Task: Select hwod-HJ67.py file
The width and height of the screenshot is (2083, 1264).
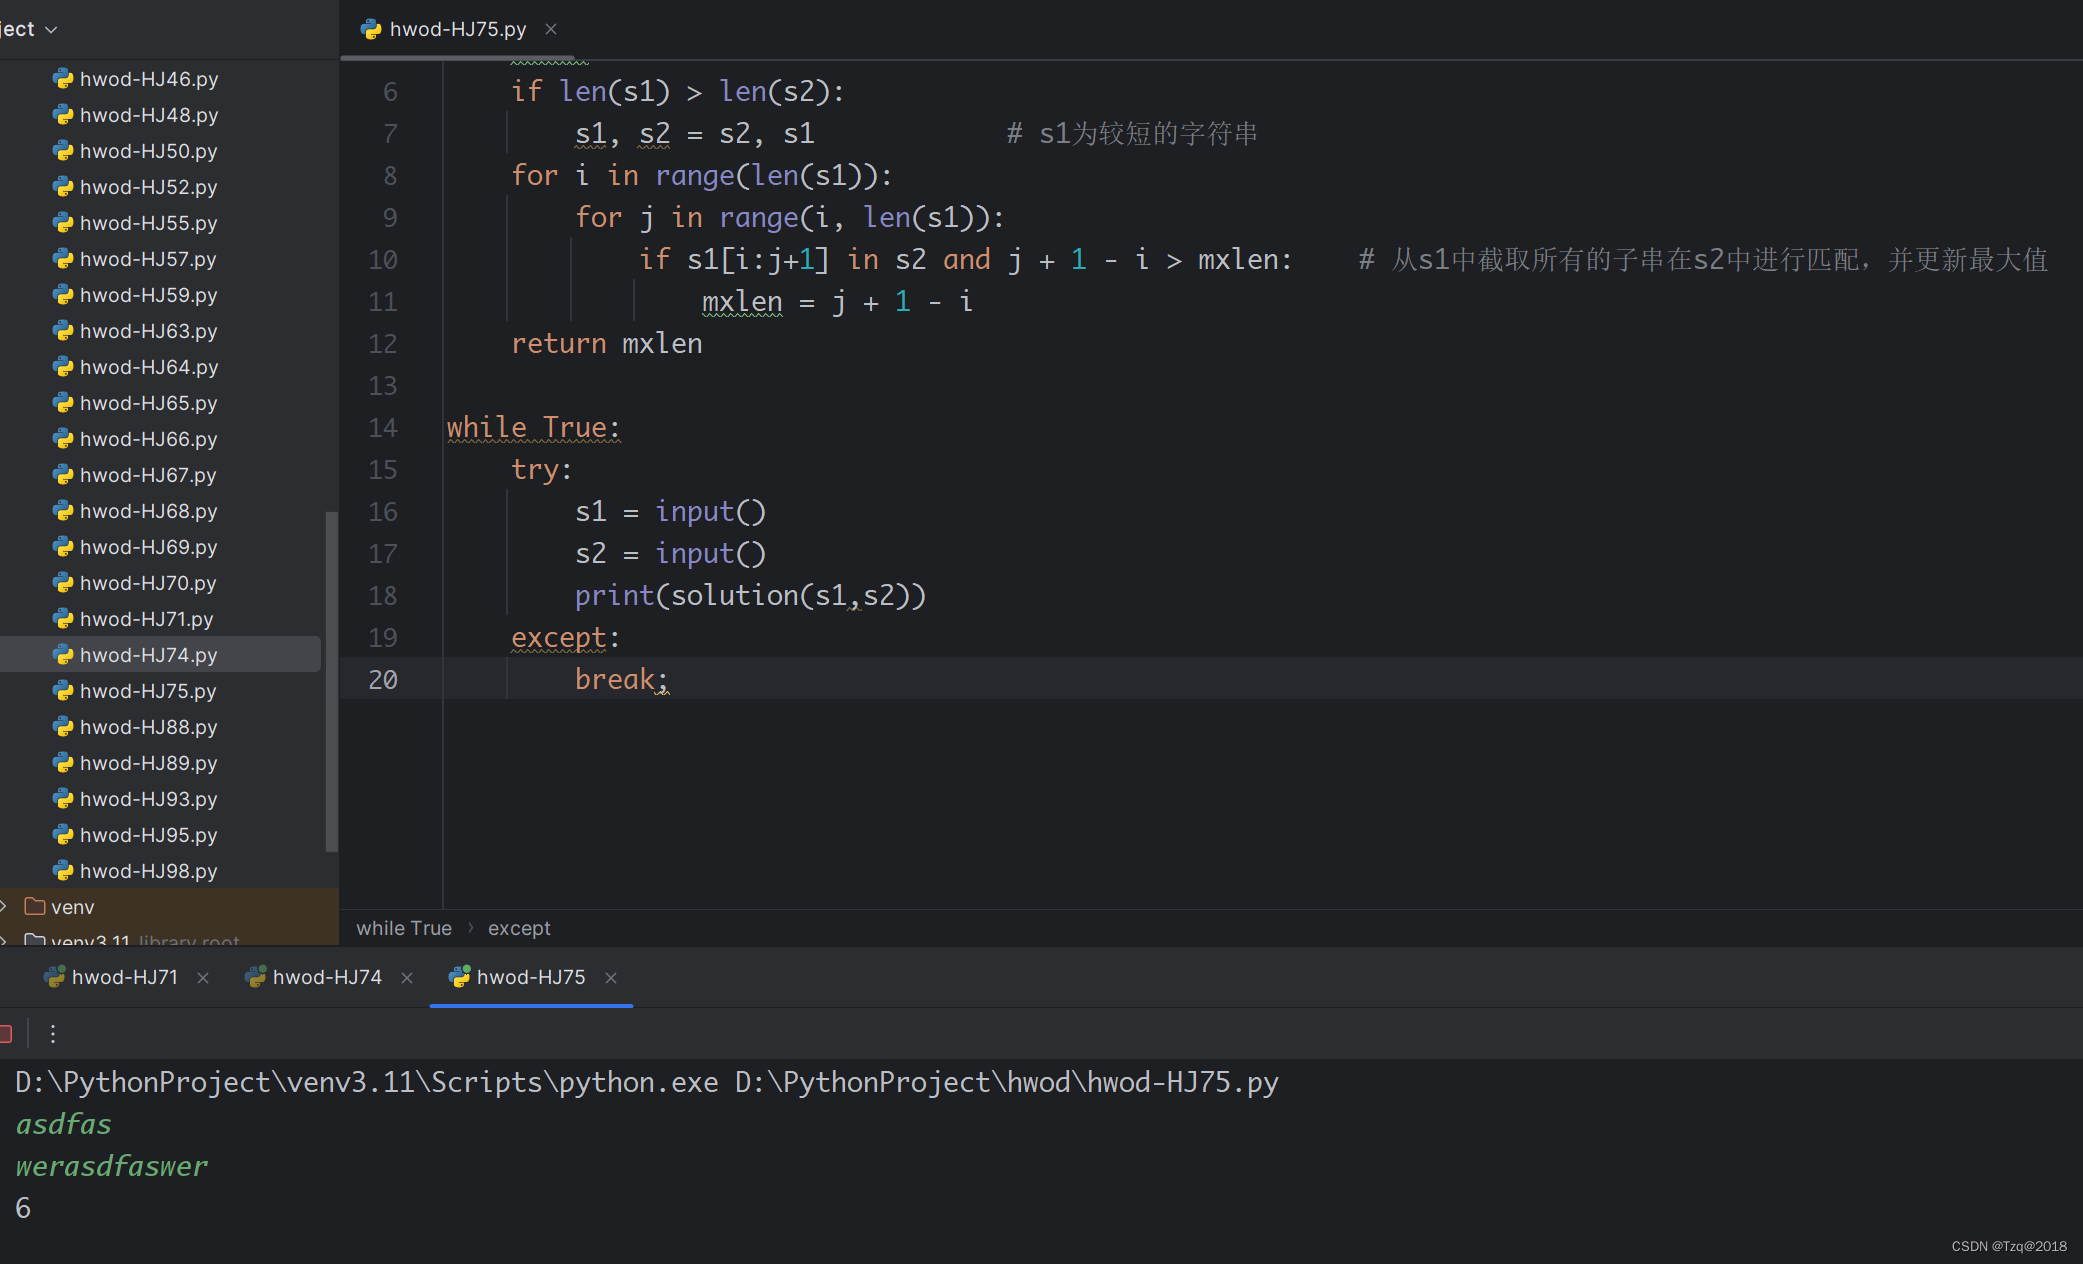Action: coord(148,475)
